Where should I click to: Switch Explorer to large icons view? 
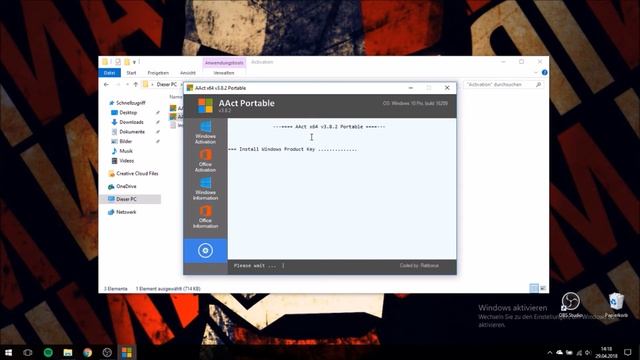[x=543, y=288]
